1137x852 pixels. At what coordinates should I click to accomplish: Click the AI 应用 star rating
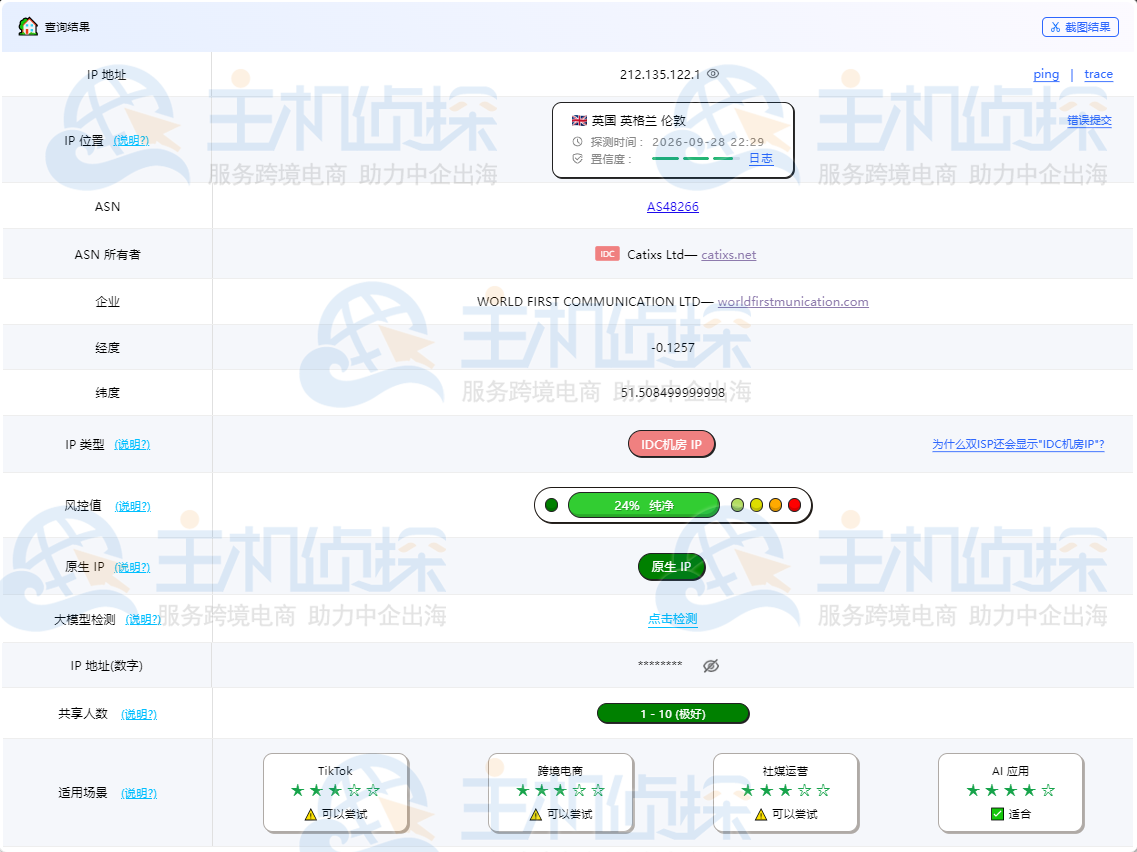1010,790
